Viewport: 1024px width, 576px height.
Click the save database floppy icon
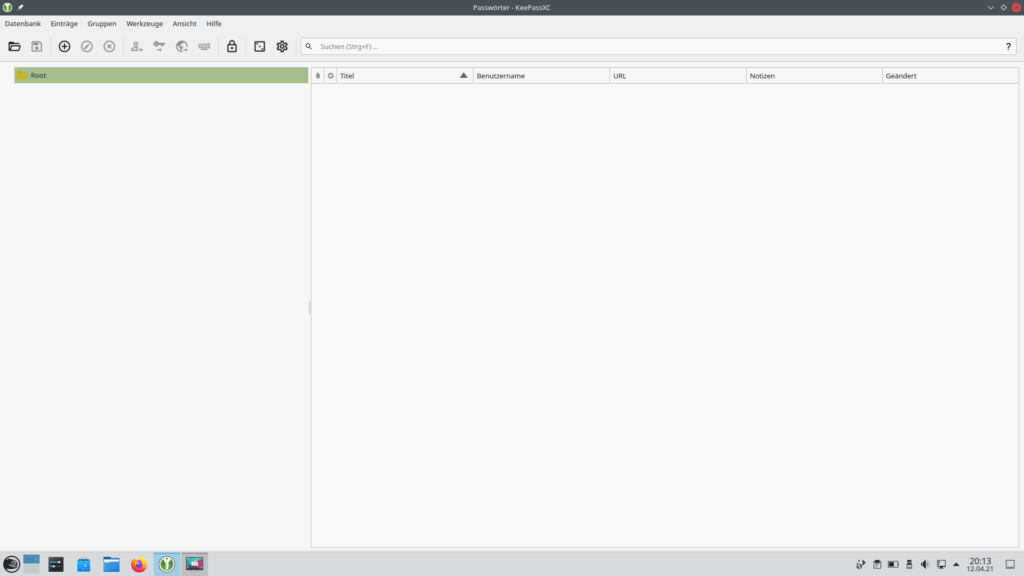tap(37, 46)
